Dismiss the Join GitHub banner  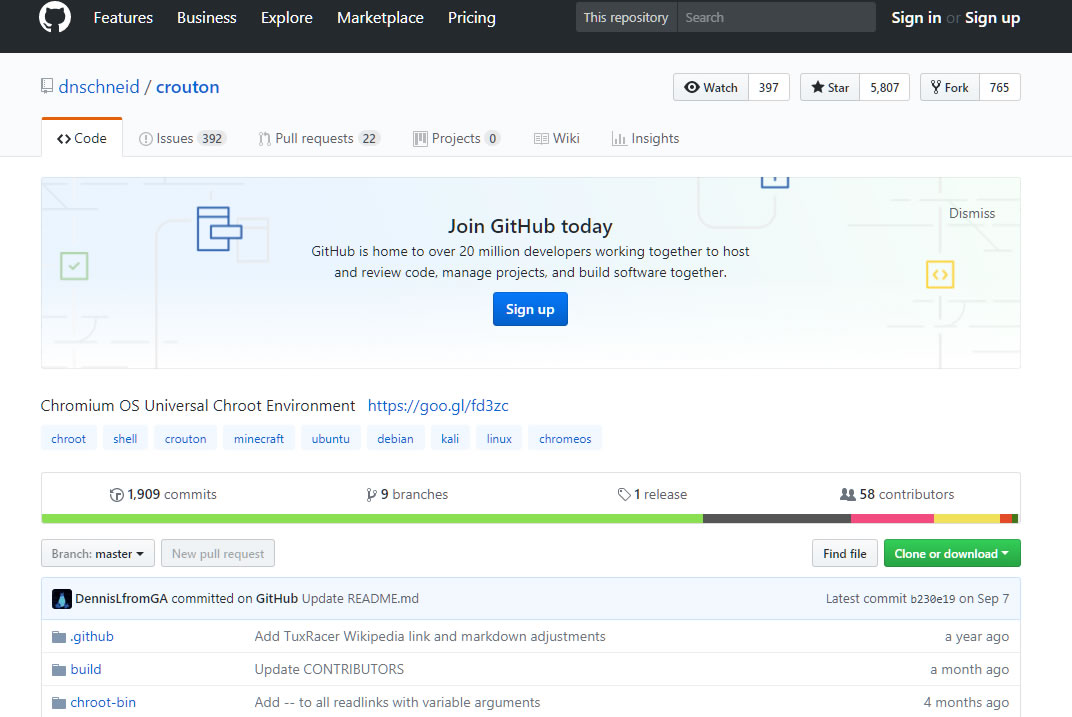pos(972,213)
